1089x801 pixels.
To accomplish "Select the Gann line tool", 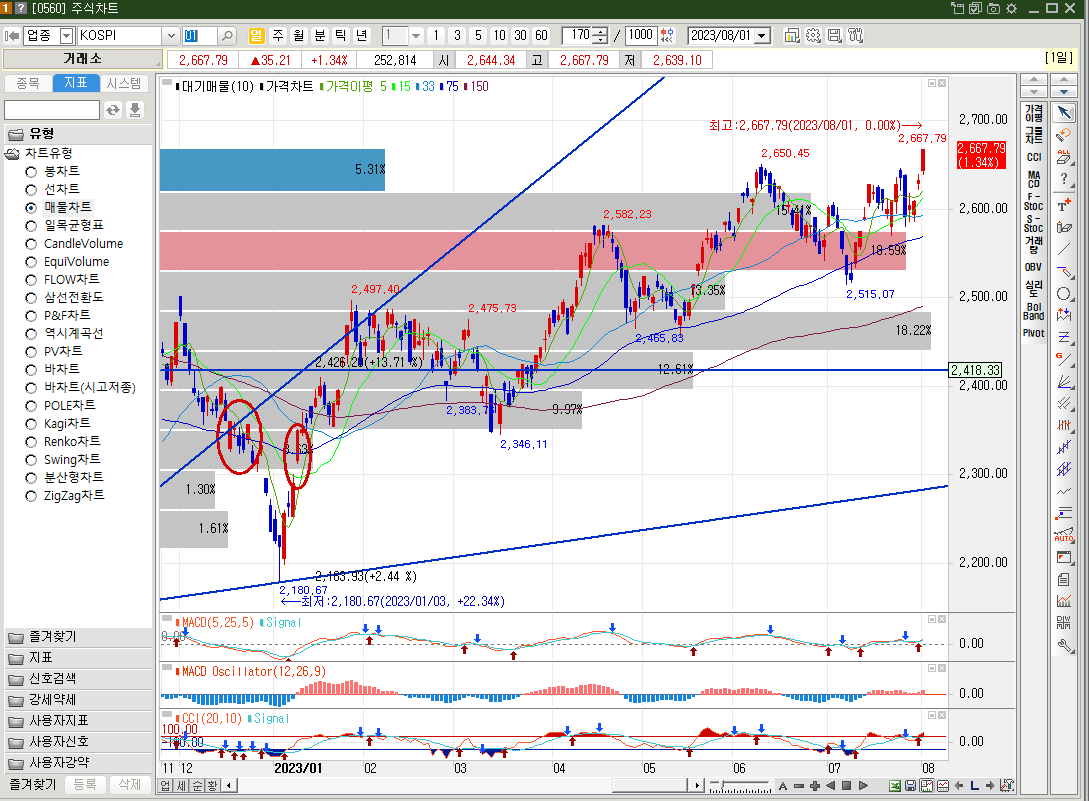I will 1063,359.
